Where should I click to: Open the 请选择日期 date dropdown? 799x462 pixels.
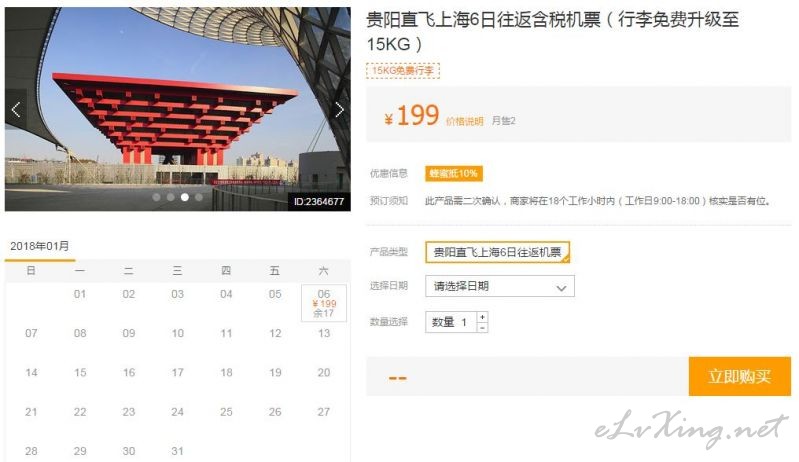[500, 286]
